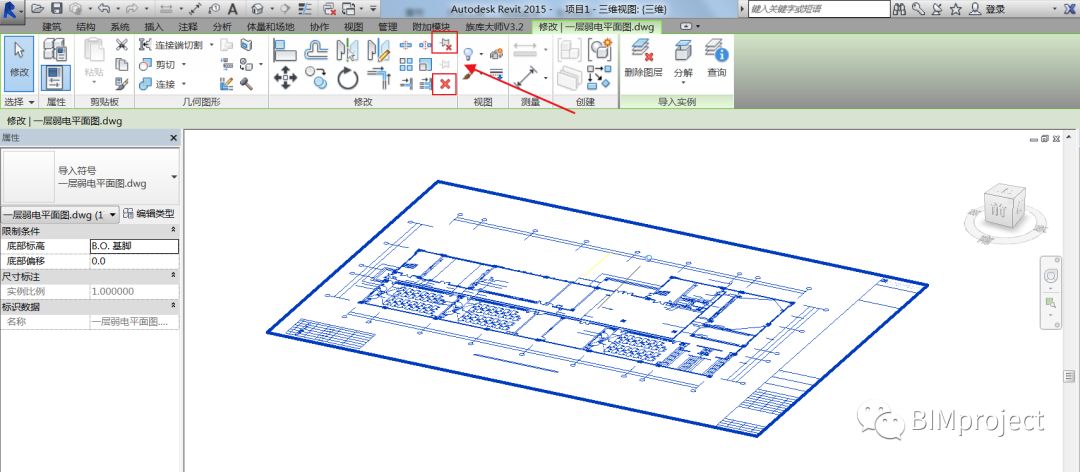Open the 视图 ribbon tab
The width and height of the screenshot is (1080, 472).
click(353, 27)
